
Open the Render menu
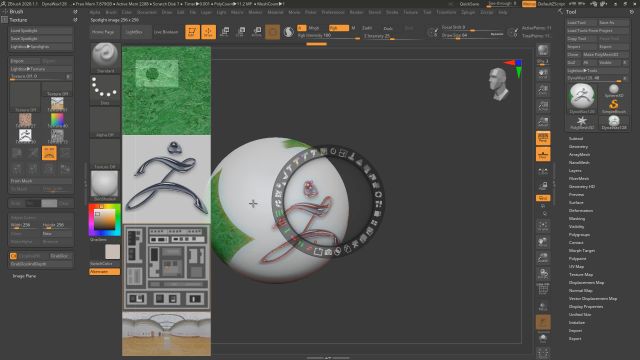pyautogui.click(x=356, y=12)
